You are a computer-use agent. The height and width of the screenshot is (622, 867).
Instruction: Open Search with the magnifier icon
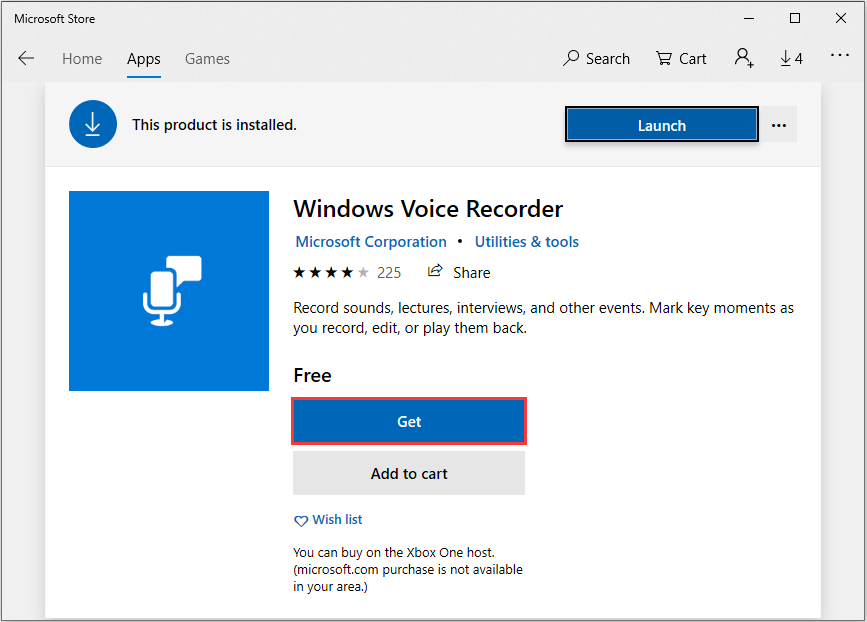[x=572, y=58]
